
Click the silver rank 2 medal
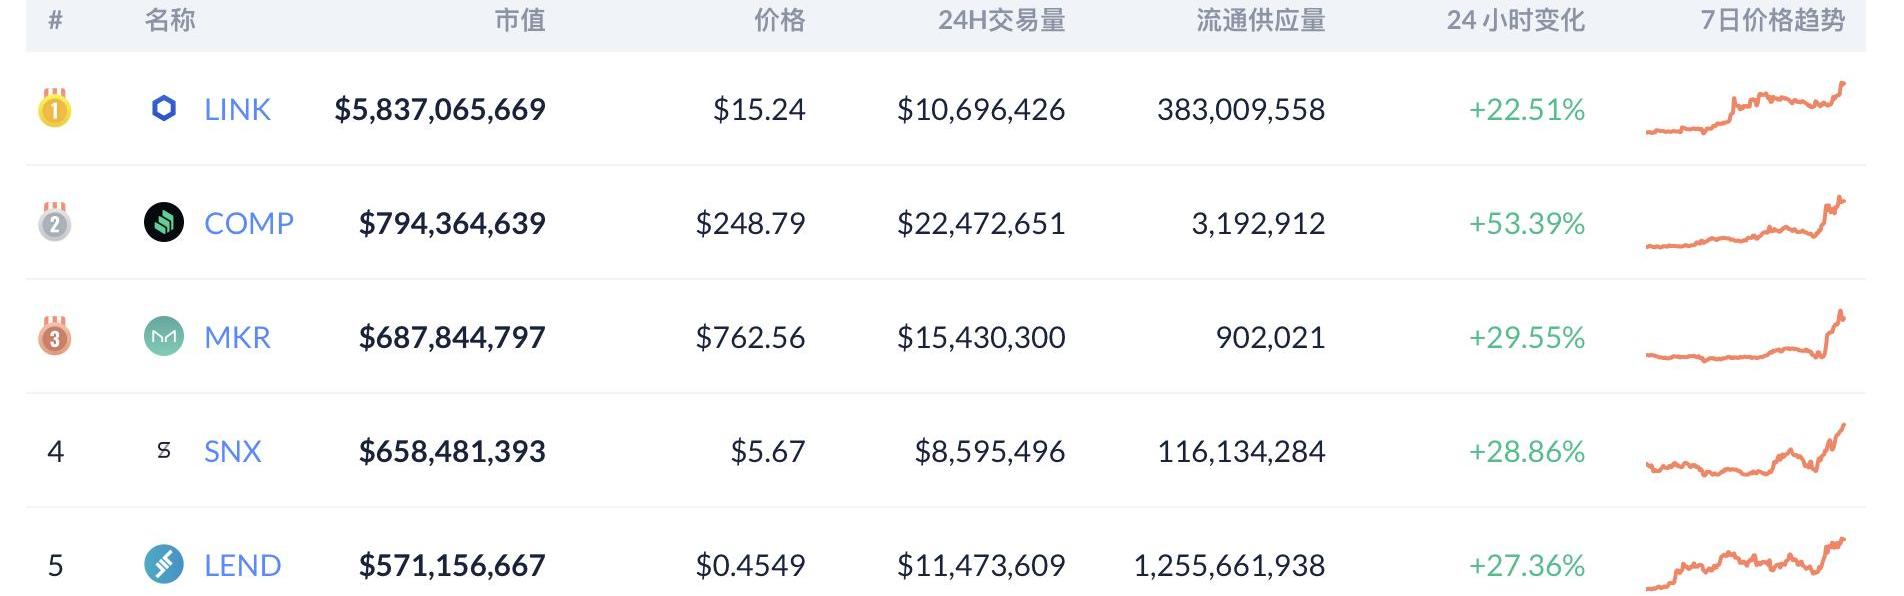coord(55,222)
